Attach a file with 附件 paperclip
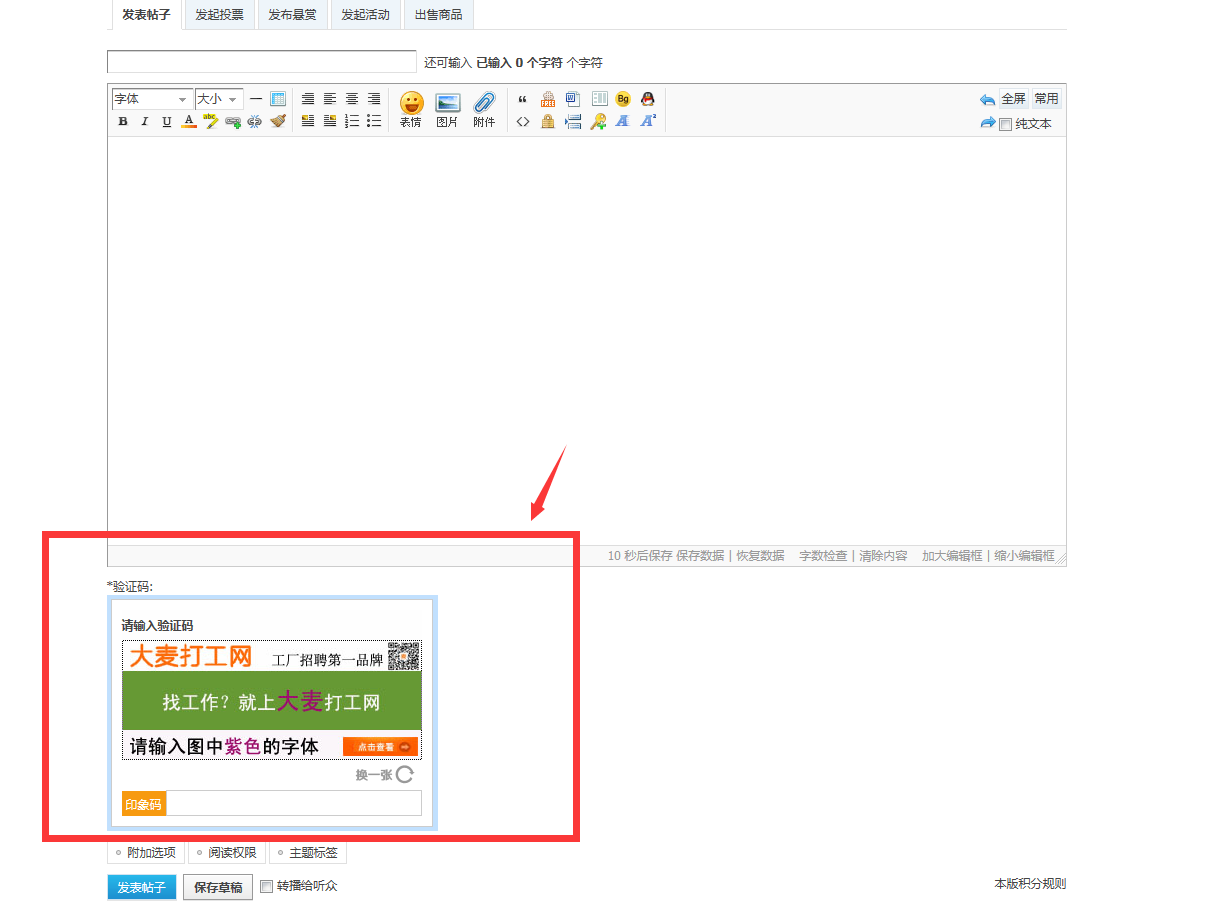This screenshot has height=911, width=1211. pyautogui.click(x=484, y=109)
